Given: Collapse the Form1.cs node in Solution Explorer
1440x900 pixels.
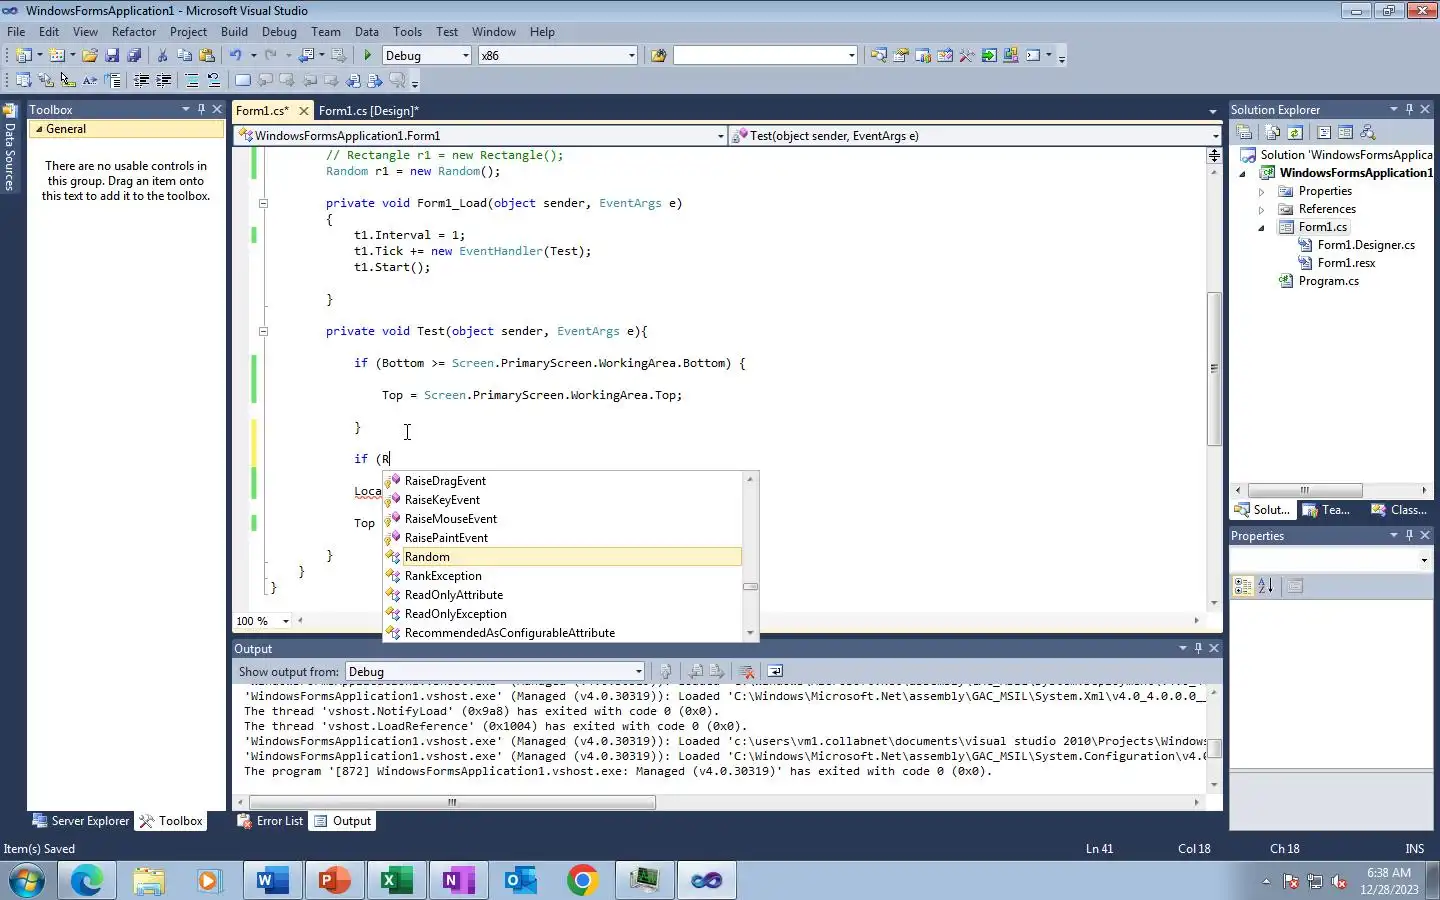Looking at the screenshot, I should pos(1261,227).
